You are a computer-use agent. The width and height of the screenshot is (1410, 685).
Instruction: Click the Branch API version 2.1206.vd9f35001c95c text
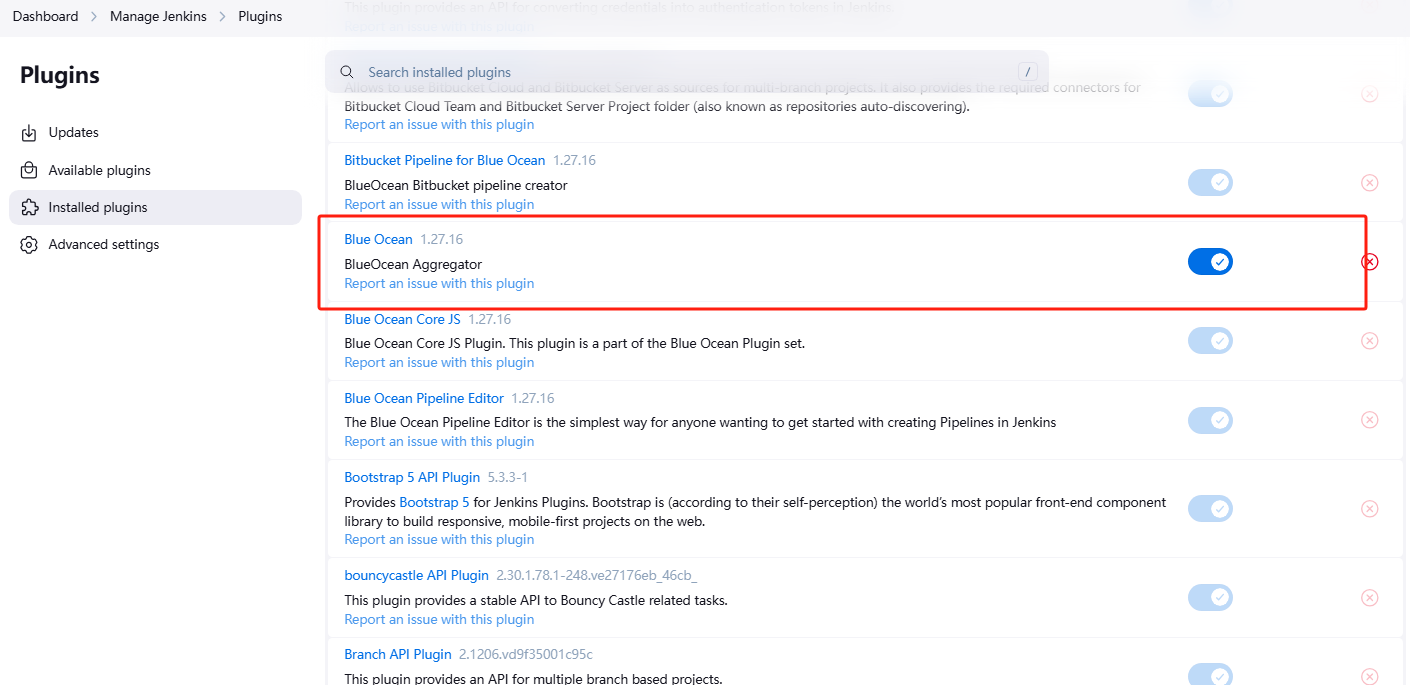(526, 654)
